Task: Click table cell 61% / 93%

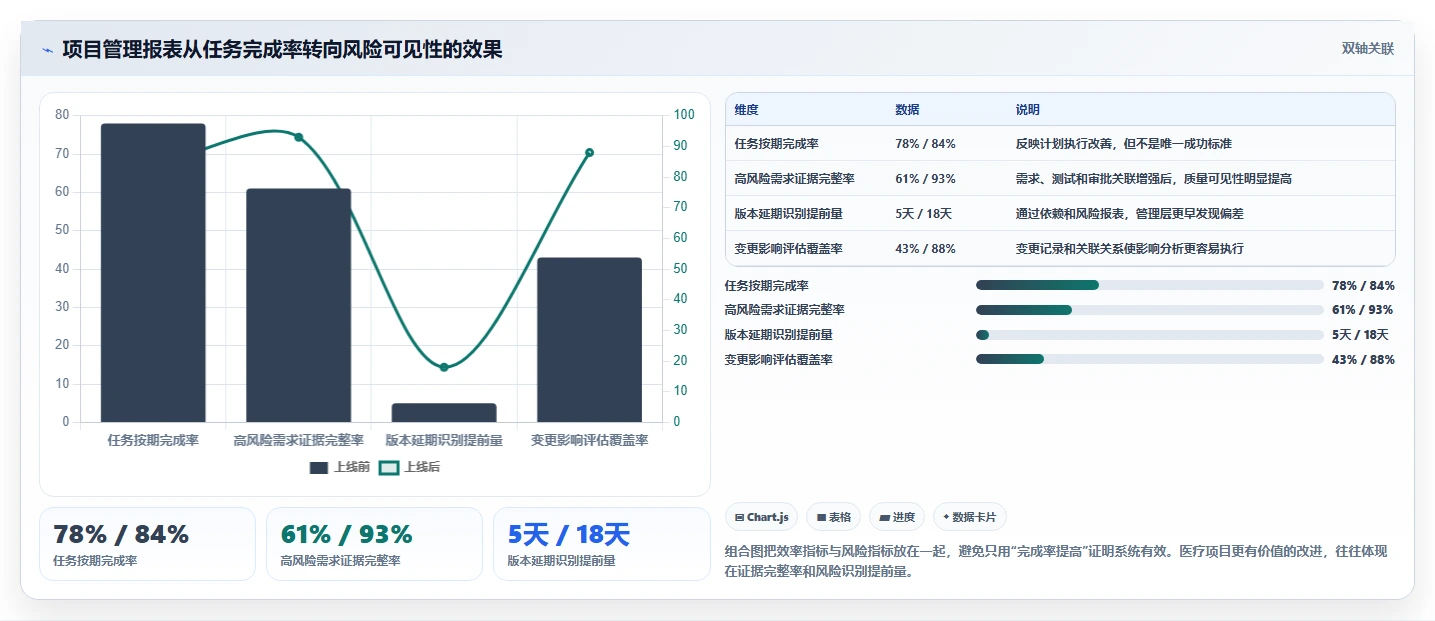Action: coord(925,179)
